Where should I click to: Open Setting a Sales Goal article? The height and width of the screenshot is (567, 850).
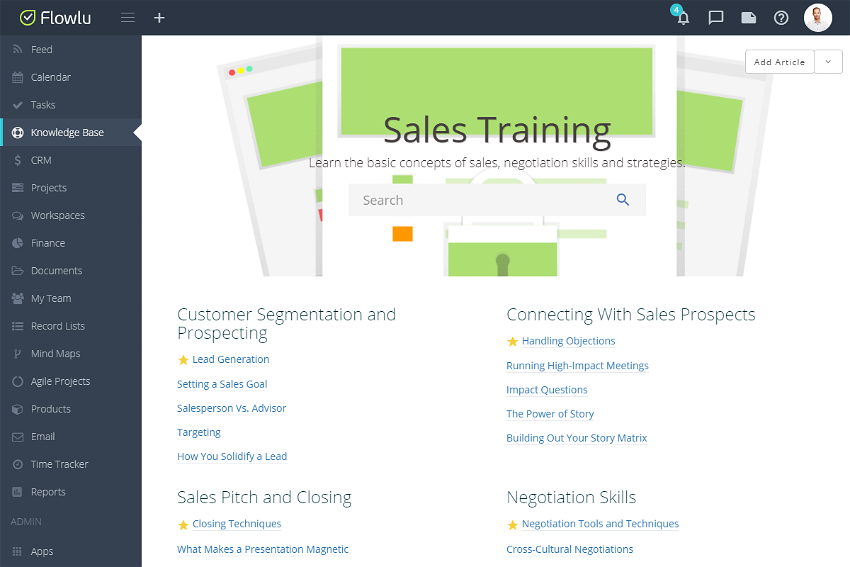(x=222, y=384)
